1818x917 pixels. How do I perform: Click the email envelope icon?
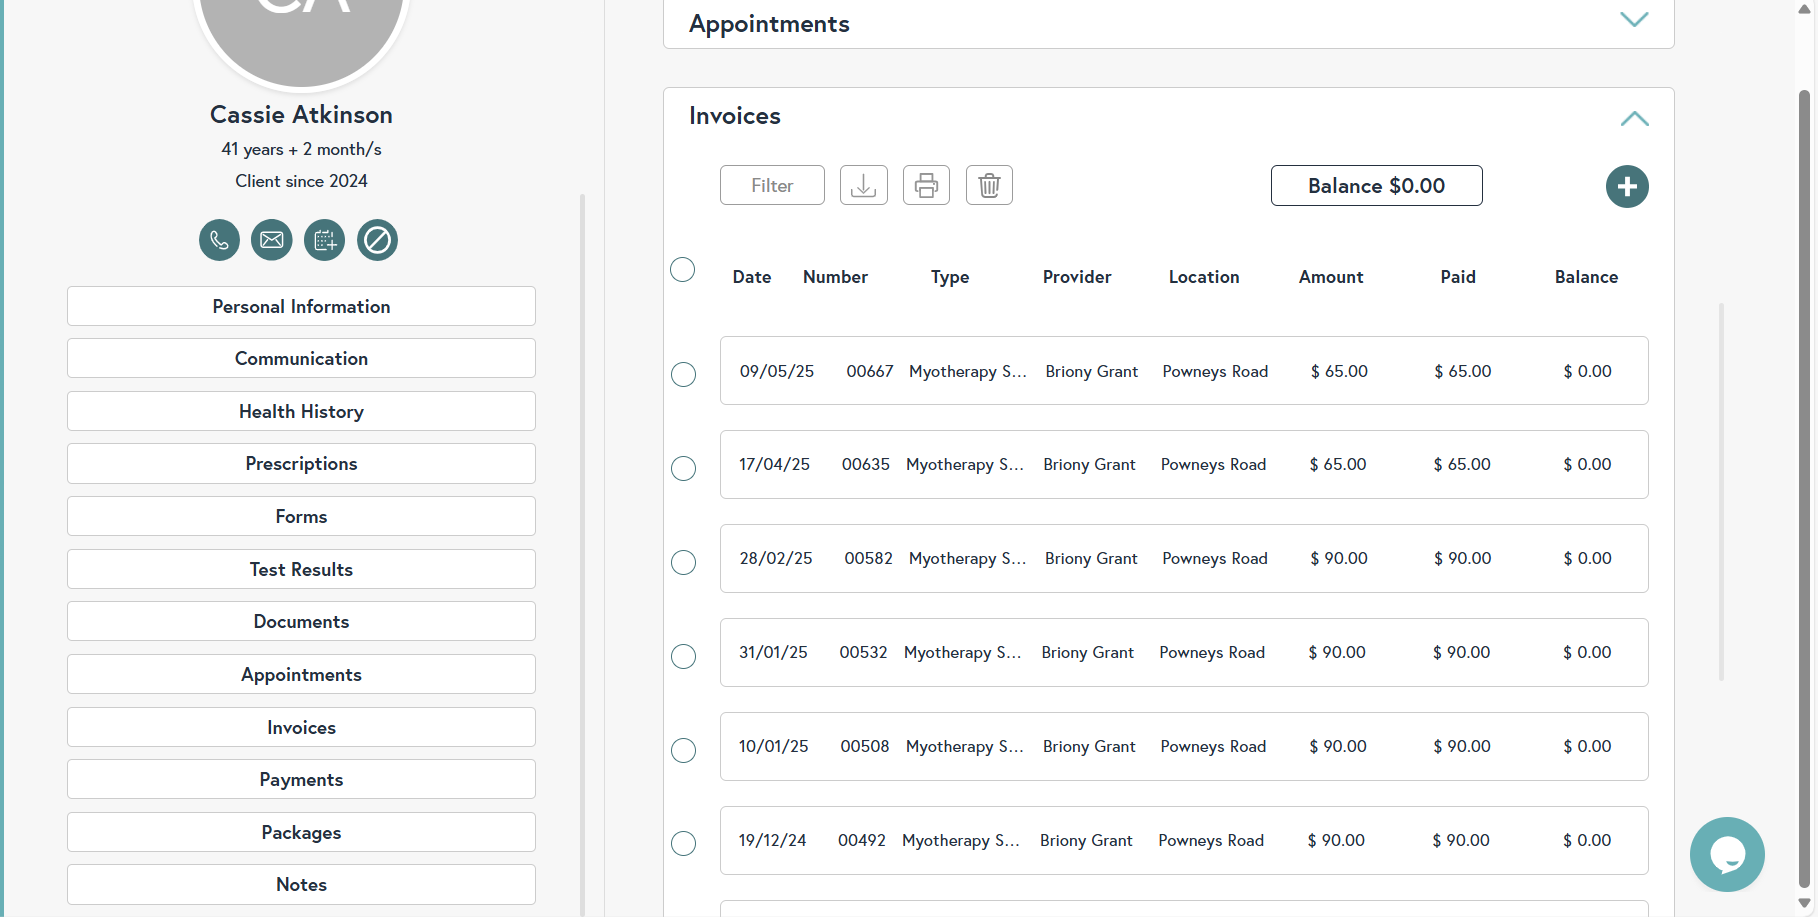[272, 240]
